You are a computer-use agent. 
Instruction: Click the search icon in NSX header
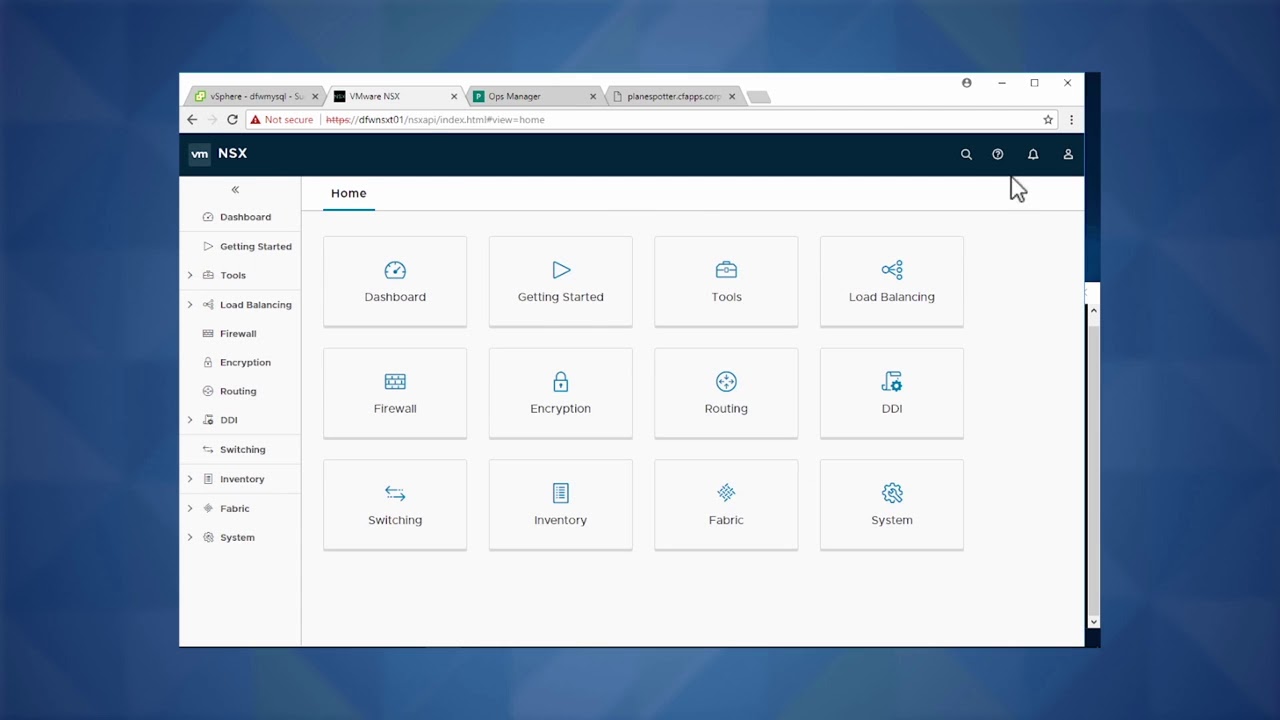[966, 155]
